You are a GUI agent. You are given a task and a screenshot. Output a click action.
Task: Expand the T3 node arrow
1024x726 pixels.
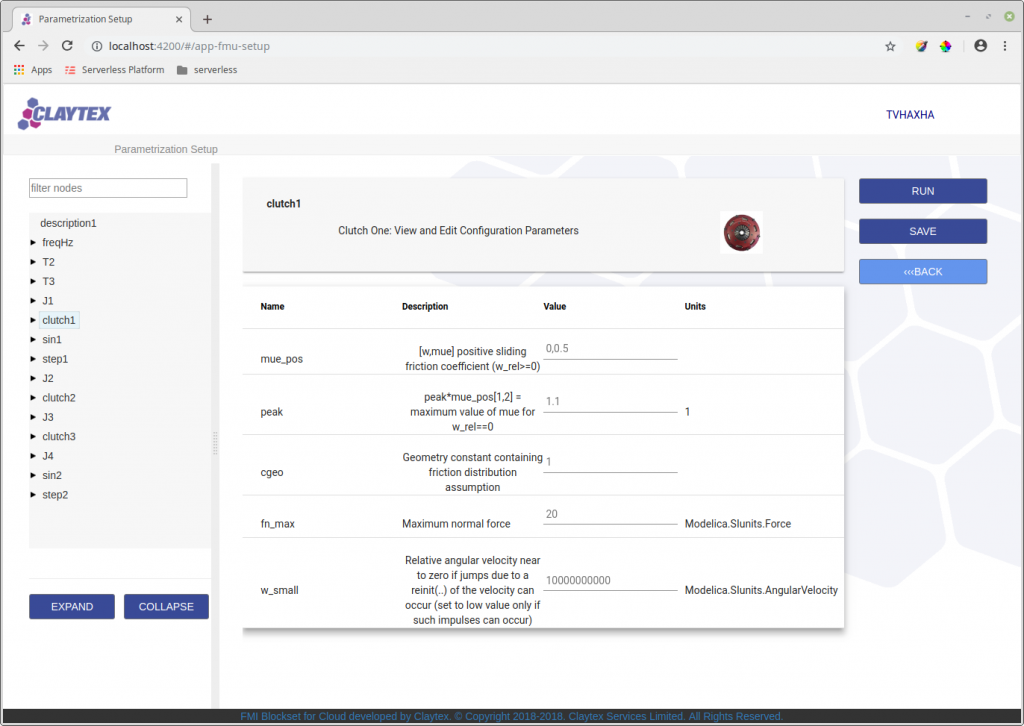33,281
